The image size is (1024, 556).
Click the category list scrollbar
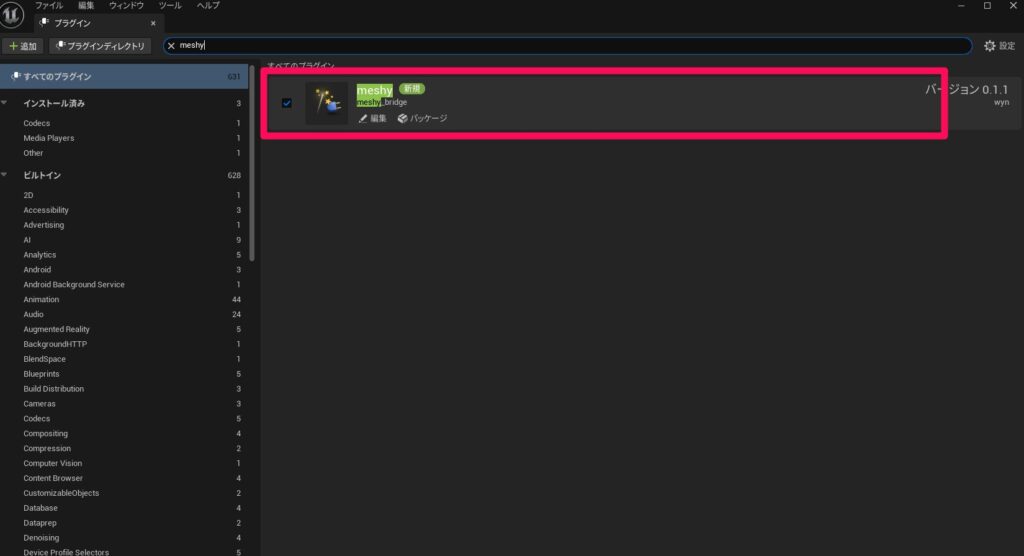(252, 163)
